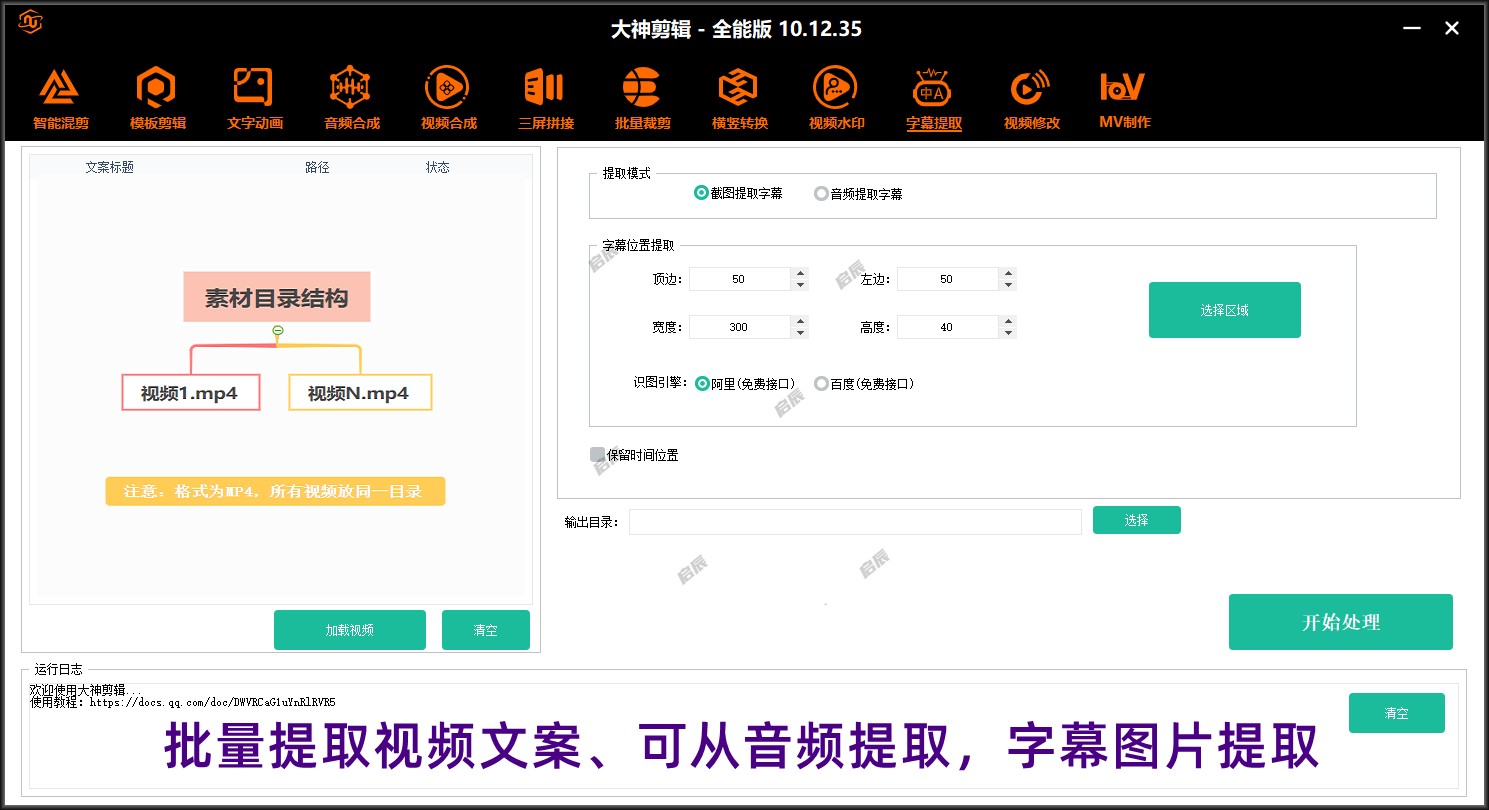Image resolution: width=1489 pixels, height=810 pixels.
Task: Decrease the 顶边 value with down arrow
Action: tap(799, 285)
